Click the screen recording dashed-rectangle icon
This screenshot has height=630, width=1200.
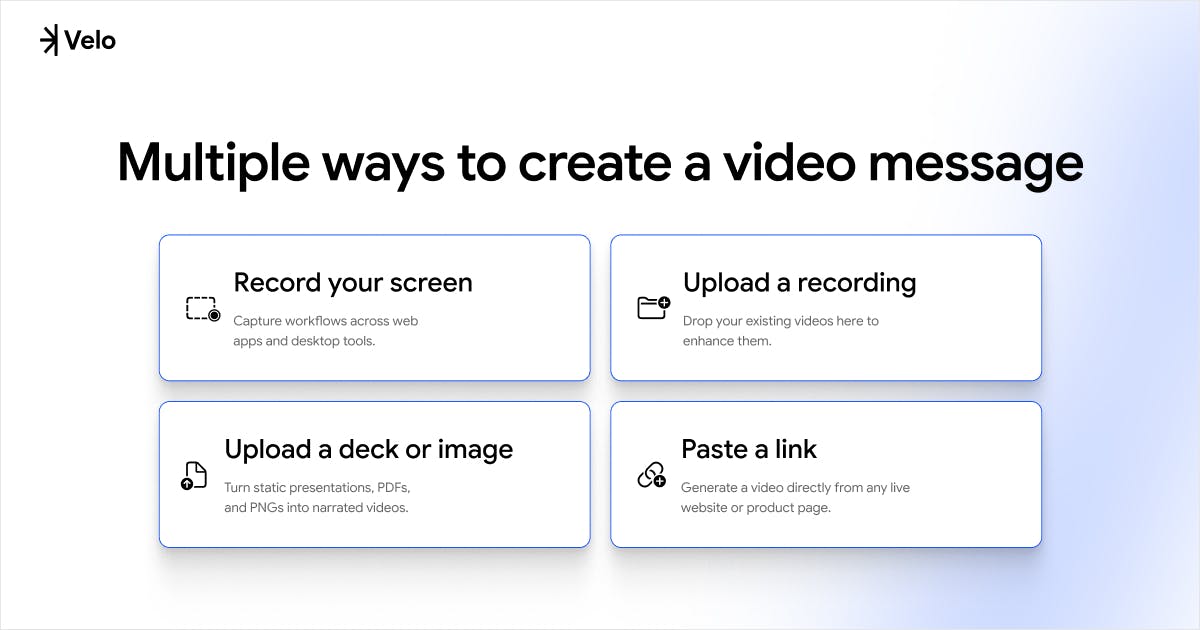[x=203, y=308]
